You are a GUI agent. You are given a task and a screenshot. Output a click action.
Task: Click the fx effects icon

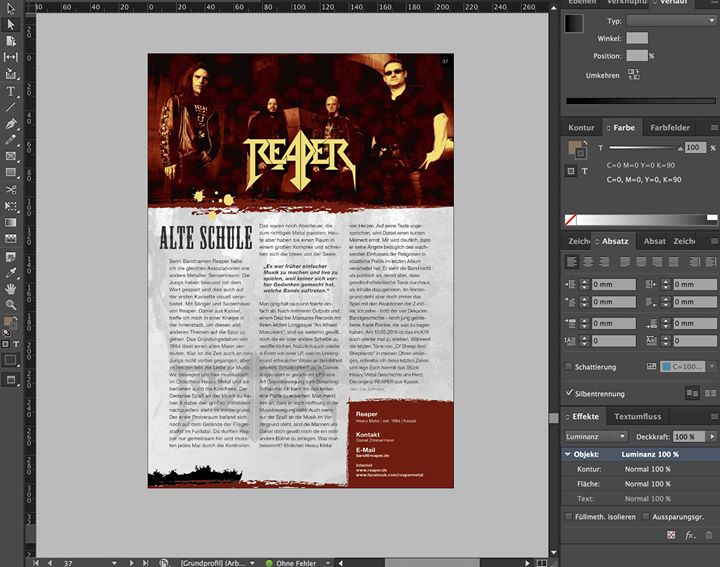690,536
